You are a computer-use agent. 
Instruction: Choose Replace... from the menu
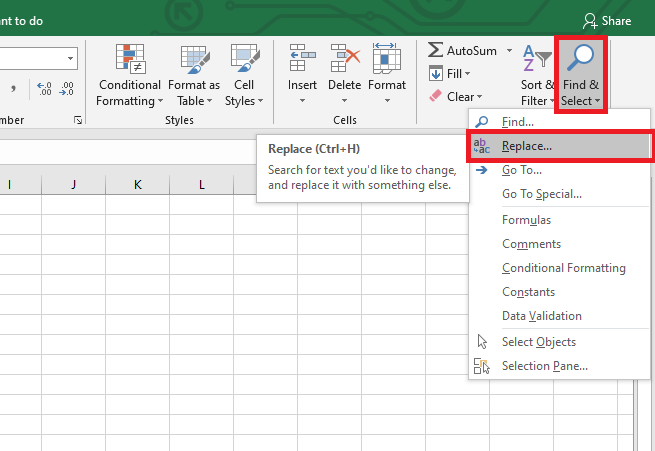(x=526, y=146)
